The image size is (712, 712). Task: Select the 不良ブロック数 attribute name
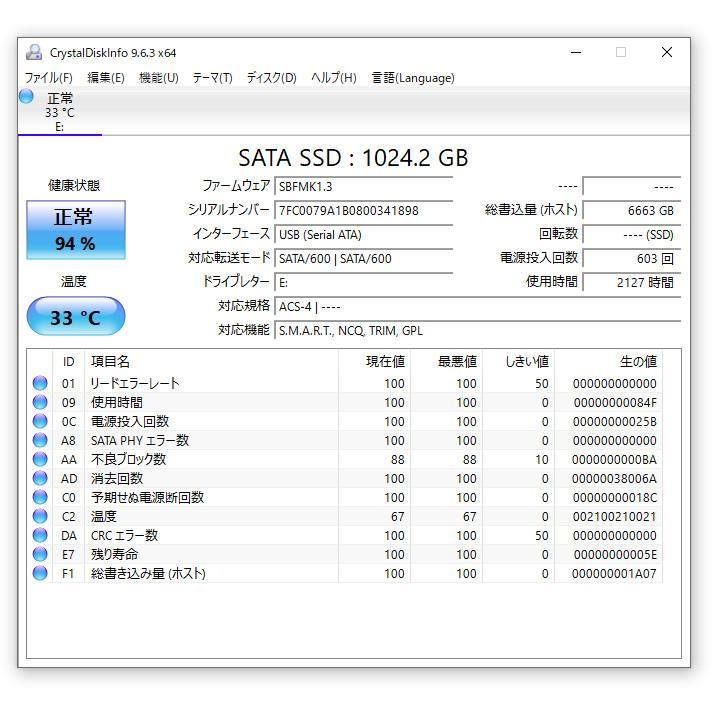click(x=129, y=460)
